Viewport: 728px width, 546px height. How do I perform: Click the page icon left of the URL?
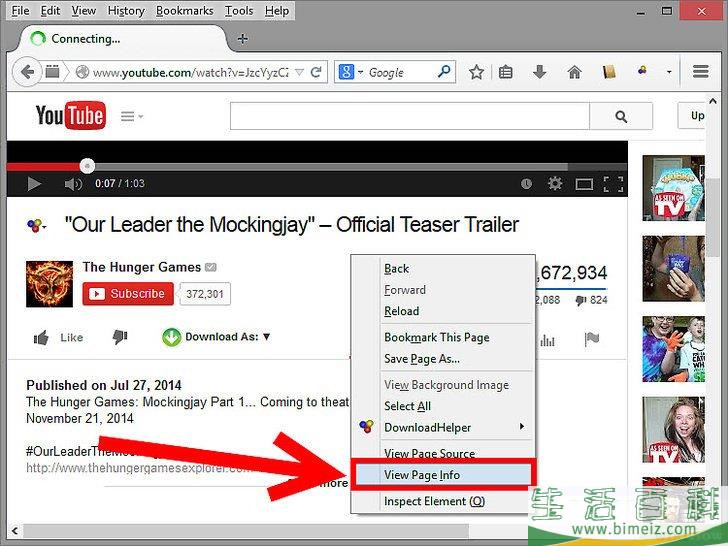click(x=52, y=72)
